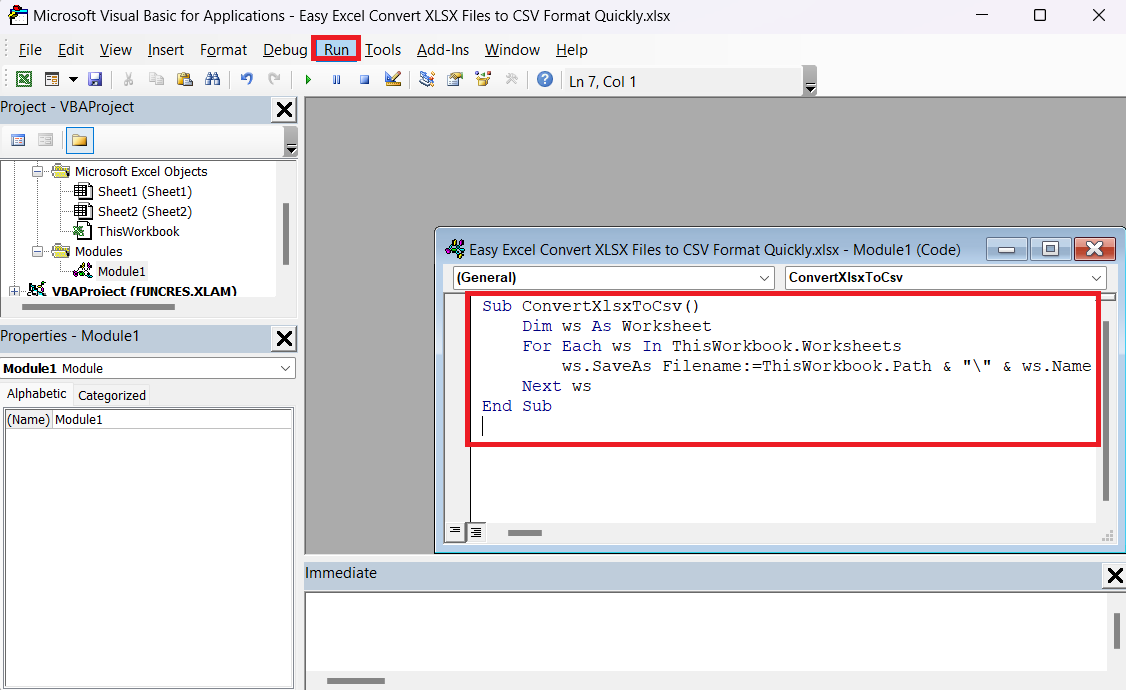This screenshot has height=690, width=1126.
Task: Switch to Full Module View button
Action: tap(475, 532)
